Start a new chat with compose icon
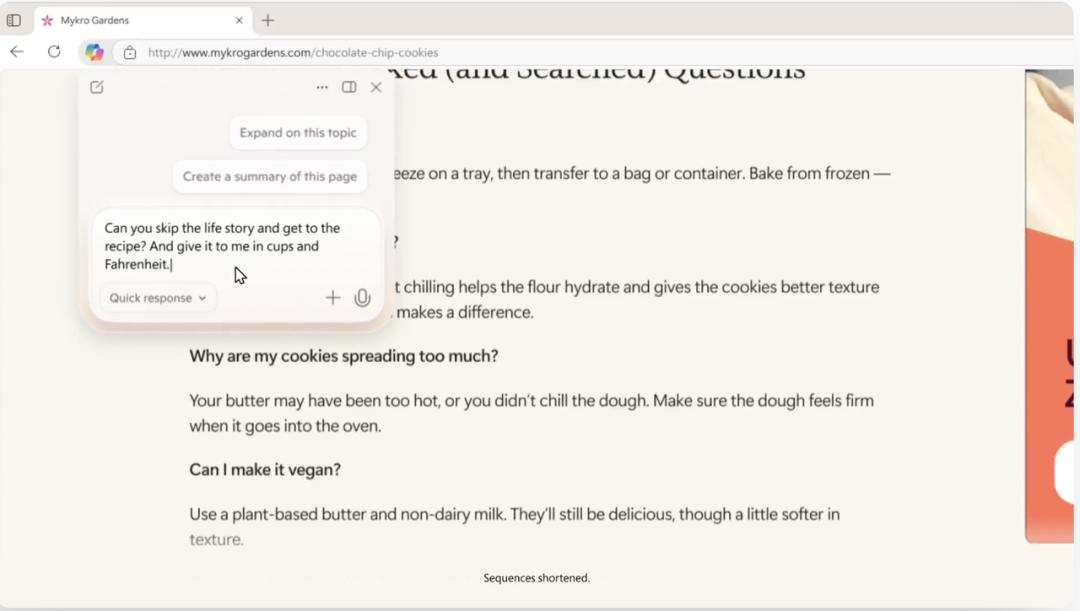 (97, 87)
